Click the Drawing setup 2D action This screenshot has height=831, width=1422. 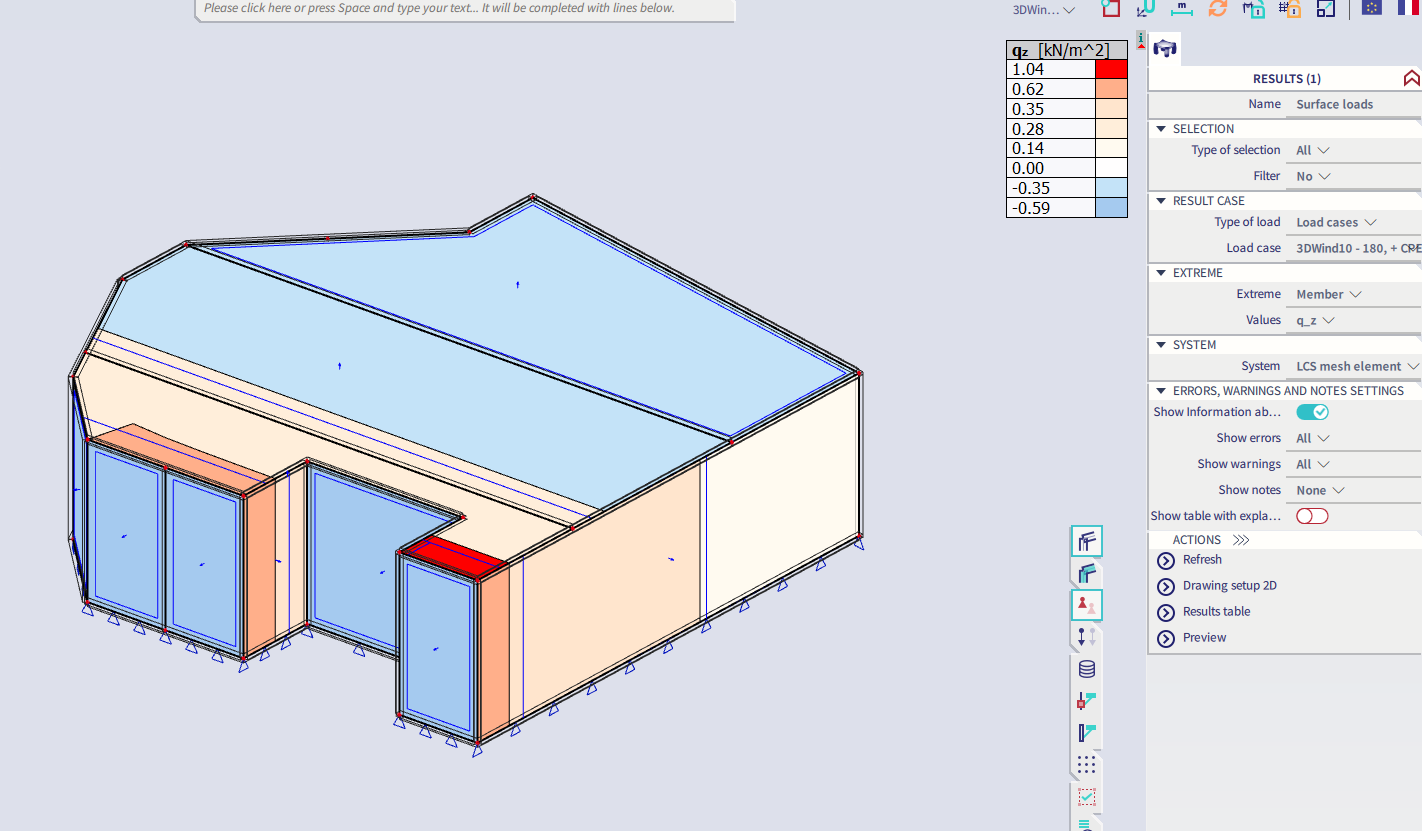(1229, 586)
